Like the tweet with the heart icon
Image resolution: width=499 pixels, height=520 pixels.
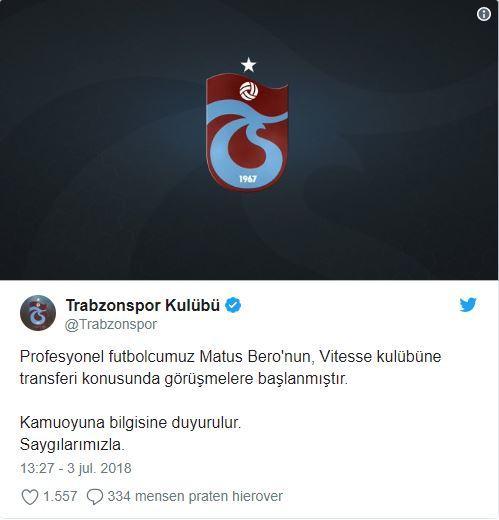(30, 497)
